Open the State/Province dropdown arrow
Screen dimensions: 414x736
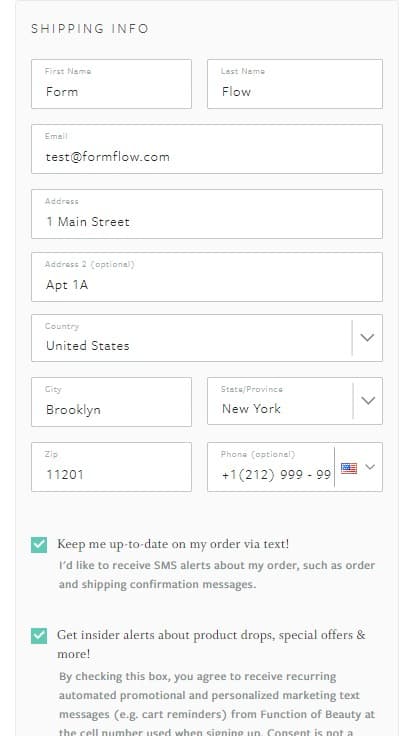tap(368, 400)
